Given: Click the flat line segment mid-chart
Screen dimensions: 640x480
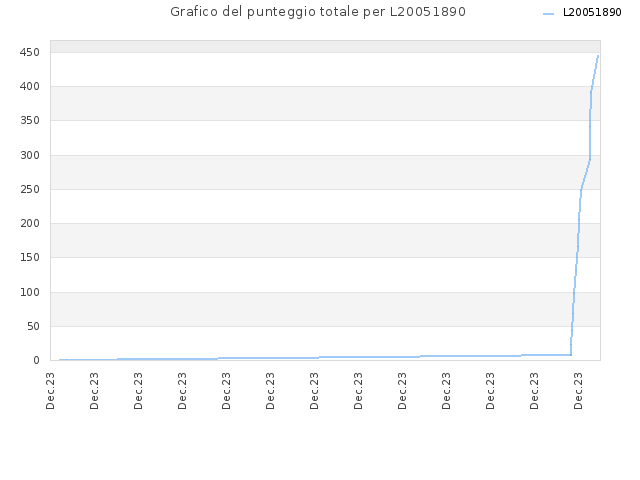Looking at the screenshot, I should coord(318,358).
